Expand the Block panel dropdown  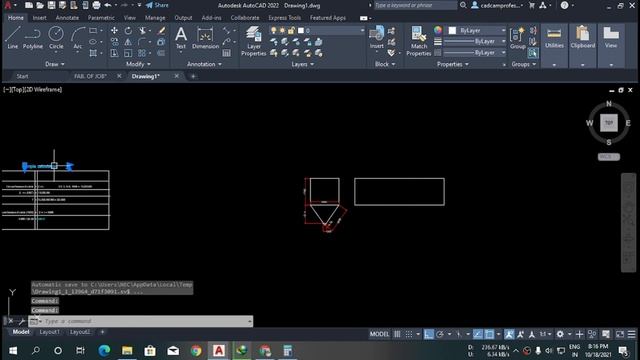[x=385, y=64]
